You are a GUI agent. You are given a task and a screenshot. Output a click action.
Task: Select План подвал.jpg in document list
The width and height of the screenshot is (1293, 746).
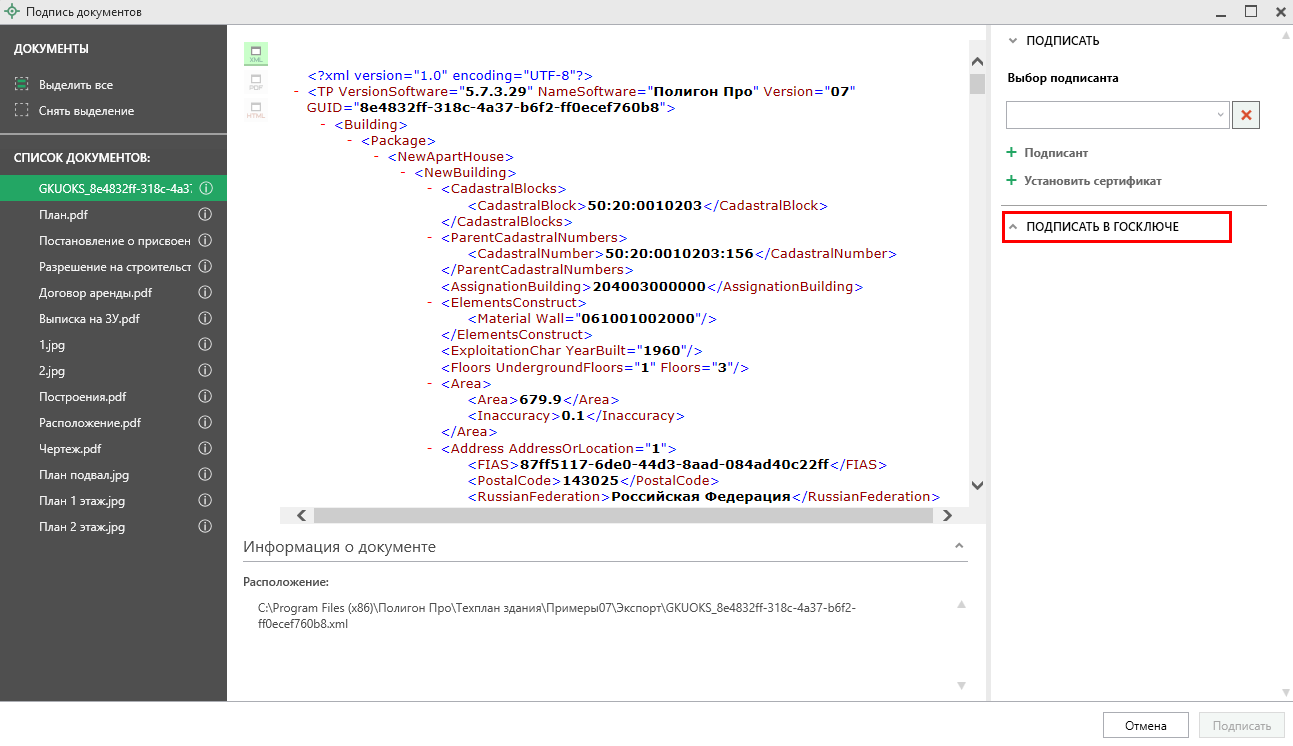coord(84,475)
